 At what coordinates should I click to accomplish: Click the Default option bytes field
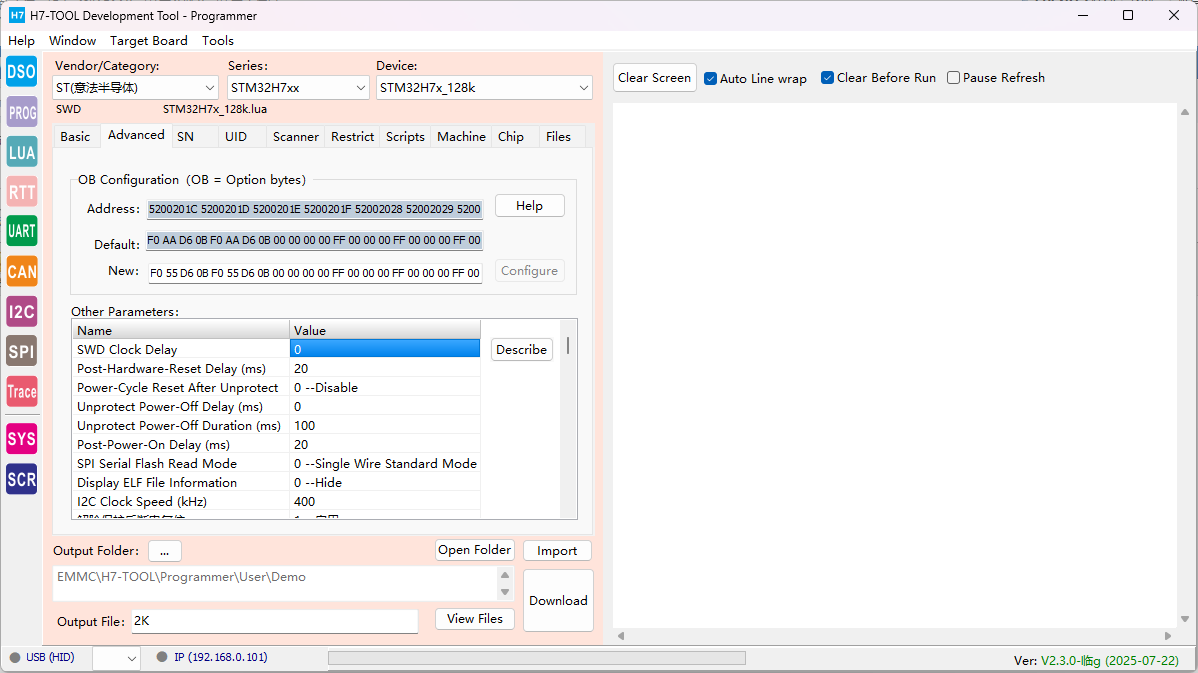coord(314,241)
